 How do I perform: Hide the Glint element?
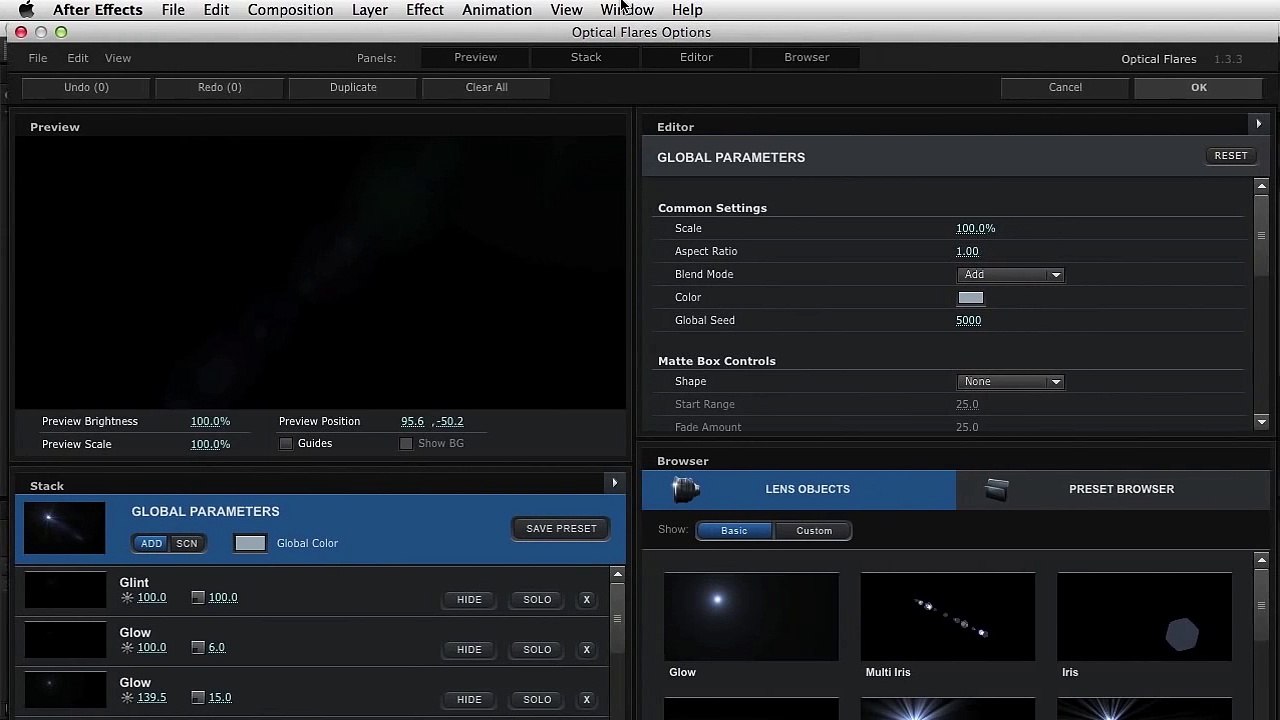(469, 599)
